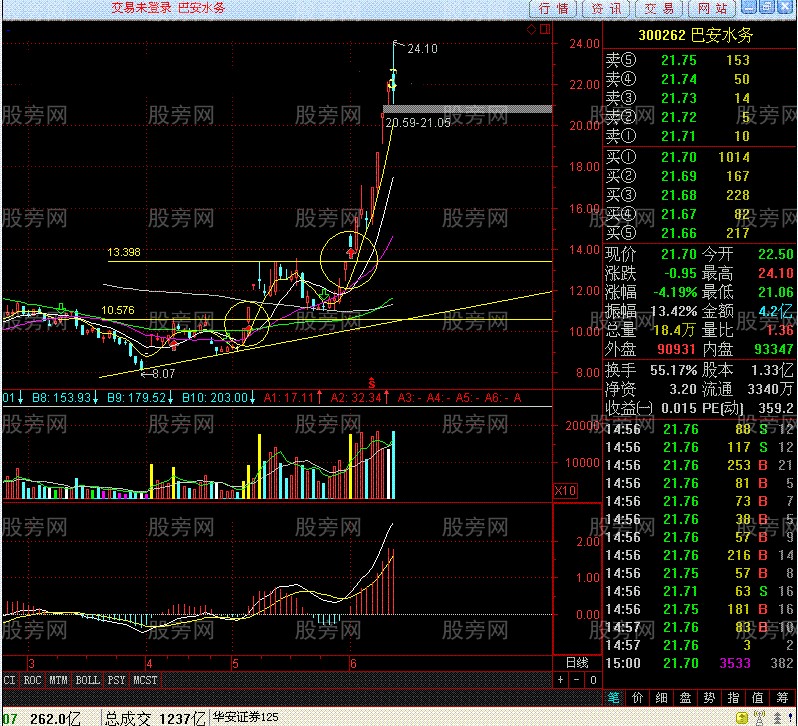Open the 资讯 top tab

pyautogui.click(x=606, y=9)
